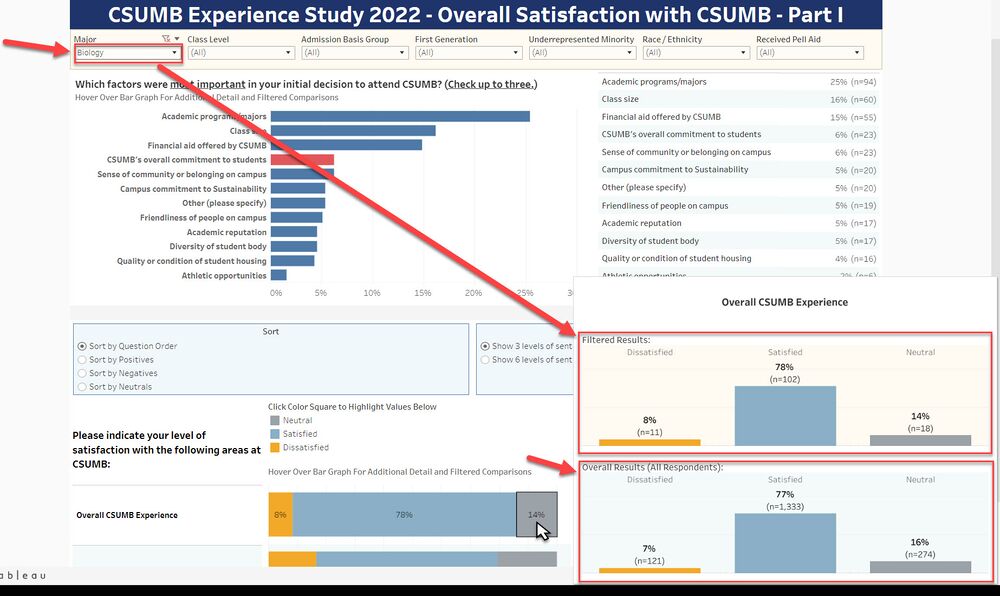Screen dimensions: 1000x596
Task: Click the Tableau logo at bottom left
Action: point(22,575)
